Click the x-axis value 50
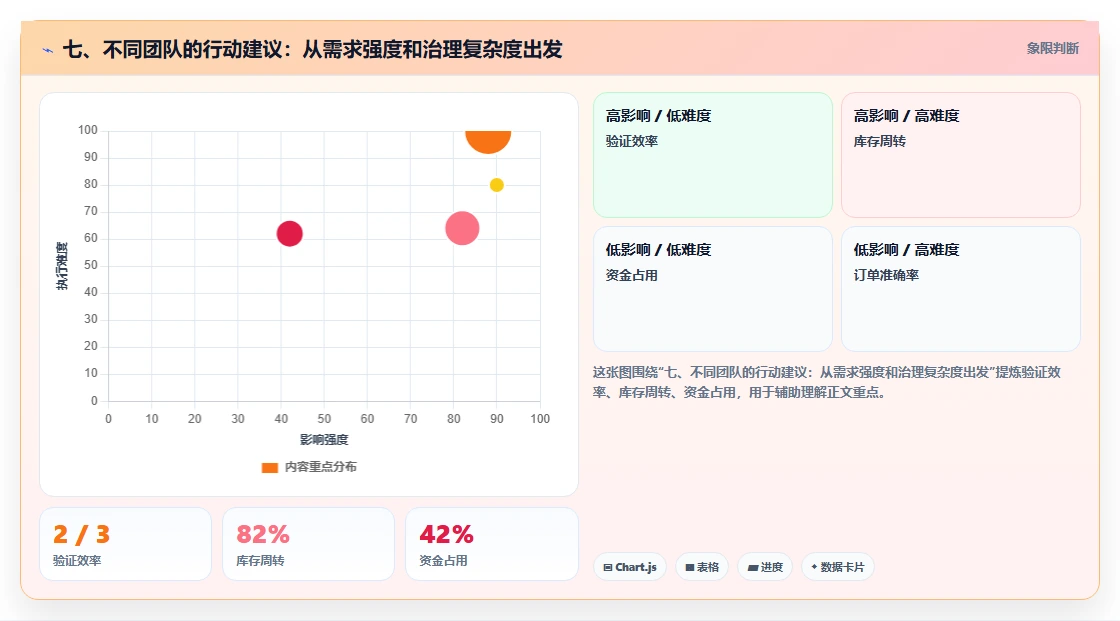This screenshot has width=1120, height=621. click(x=324, y=419)
